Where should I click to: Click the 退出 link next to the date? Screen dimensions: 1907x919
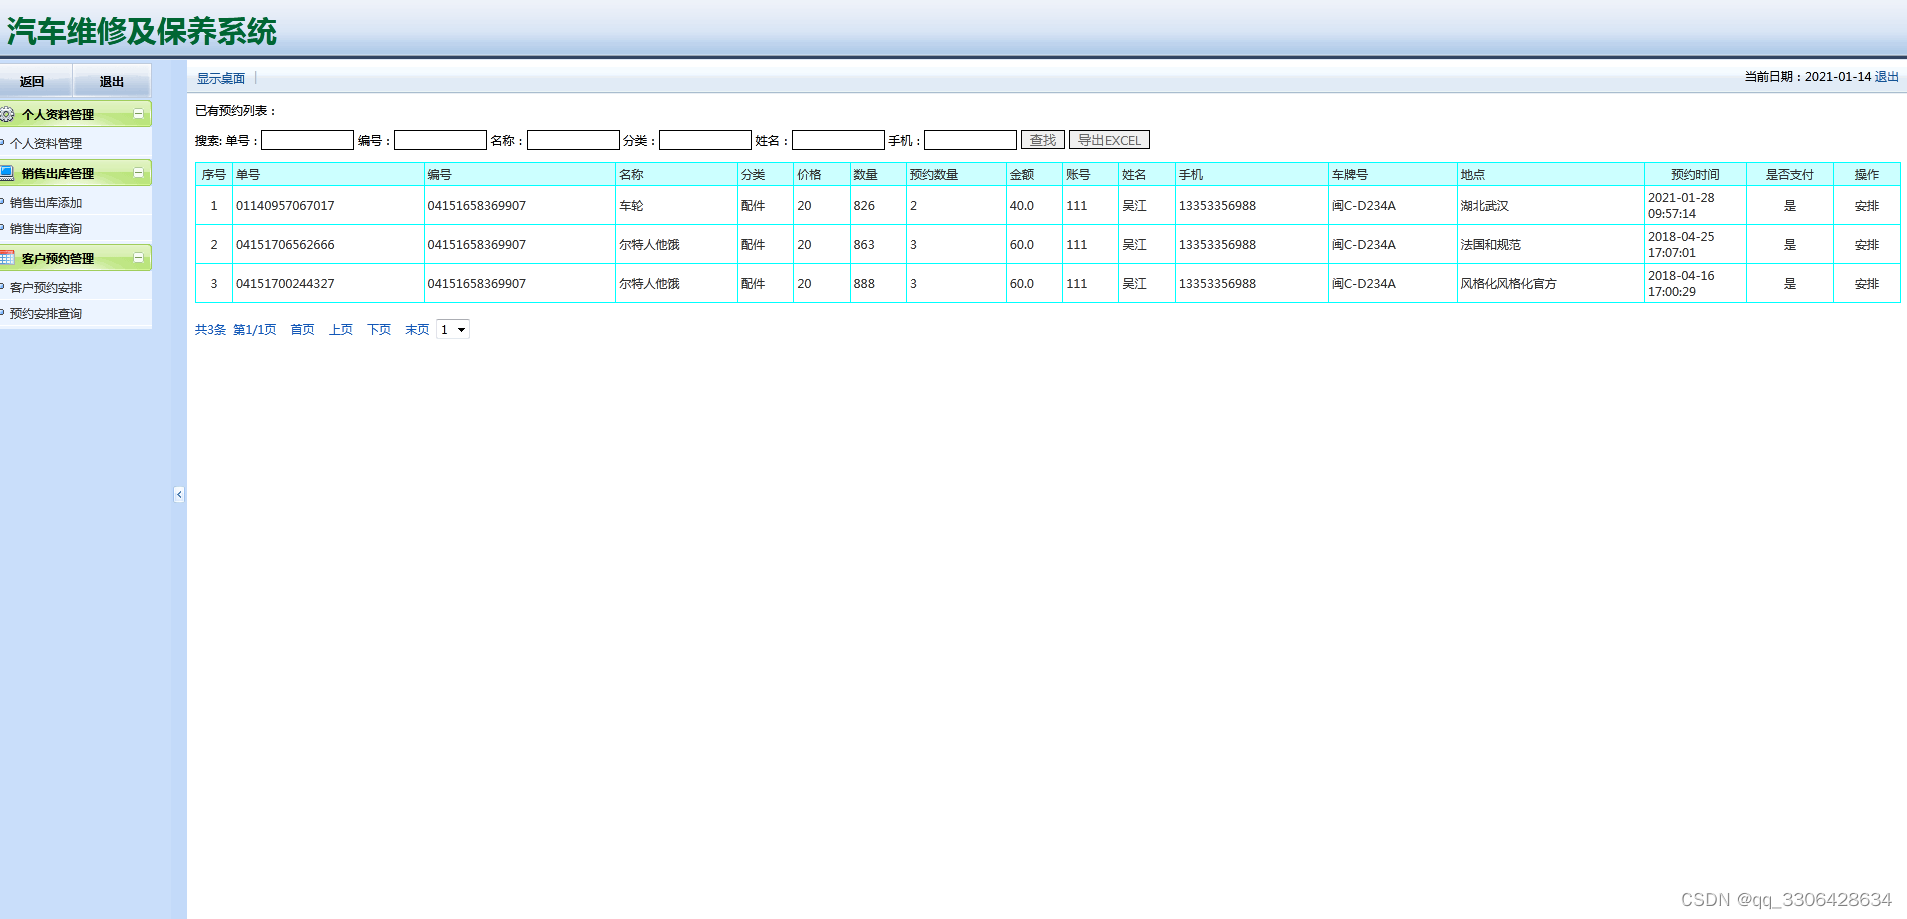[1886, 77]
